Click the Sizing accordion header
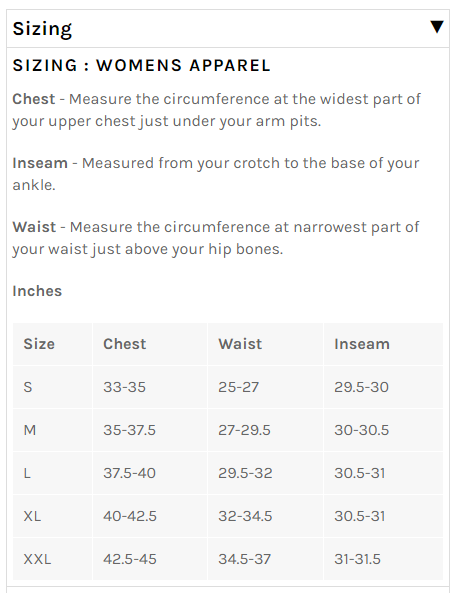This screenshot has width=457, height=593. tap(228, 28)
